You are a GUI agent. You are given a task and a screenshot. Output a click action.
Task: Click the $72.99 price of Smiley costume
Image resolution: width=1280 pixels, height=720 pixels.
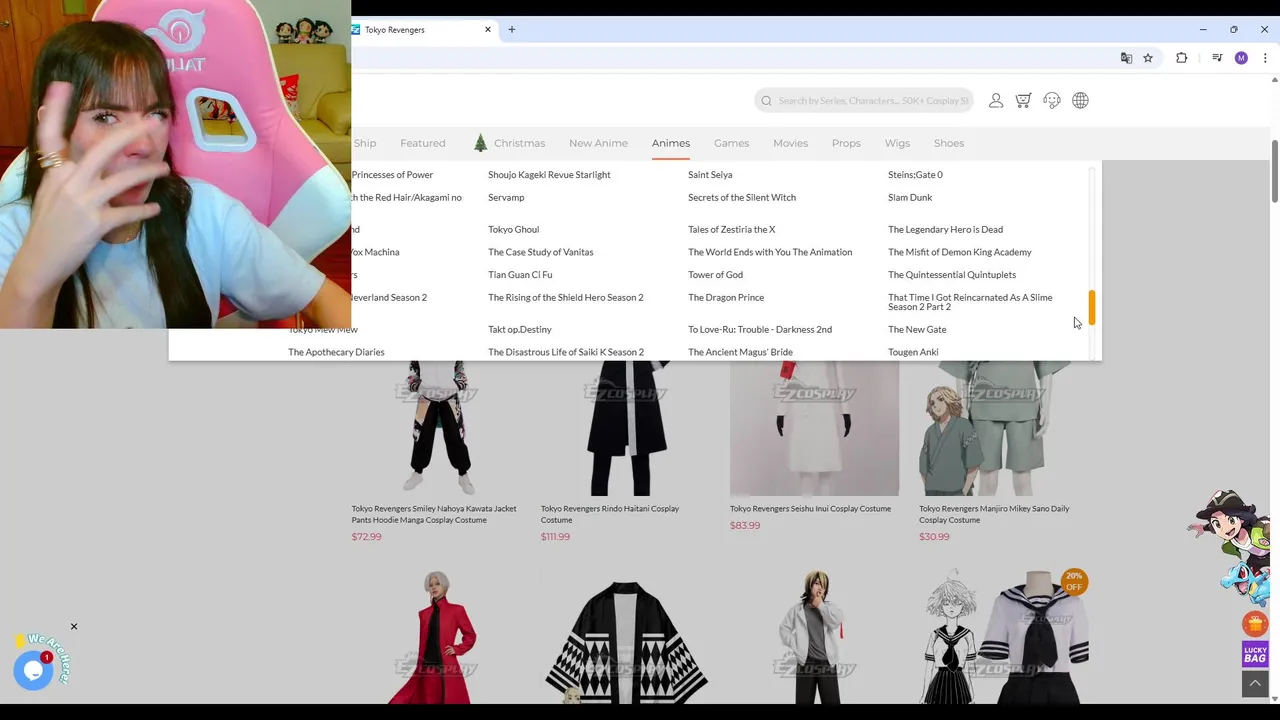[x=366, y=536]
